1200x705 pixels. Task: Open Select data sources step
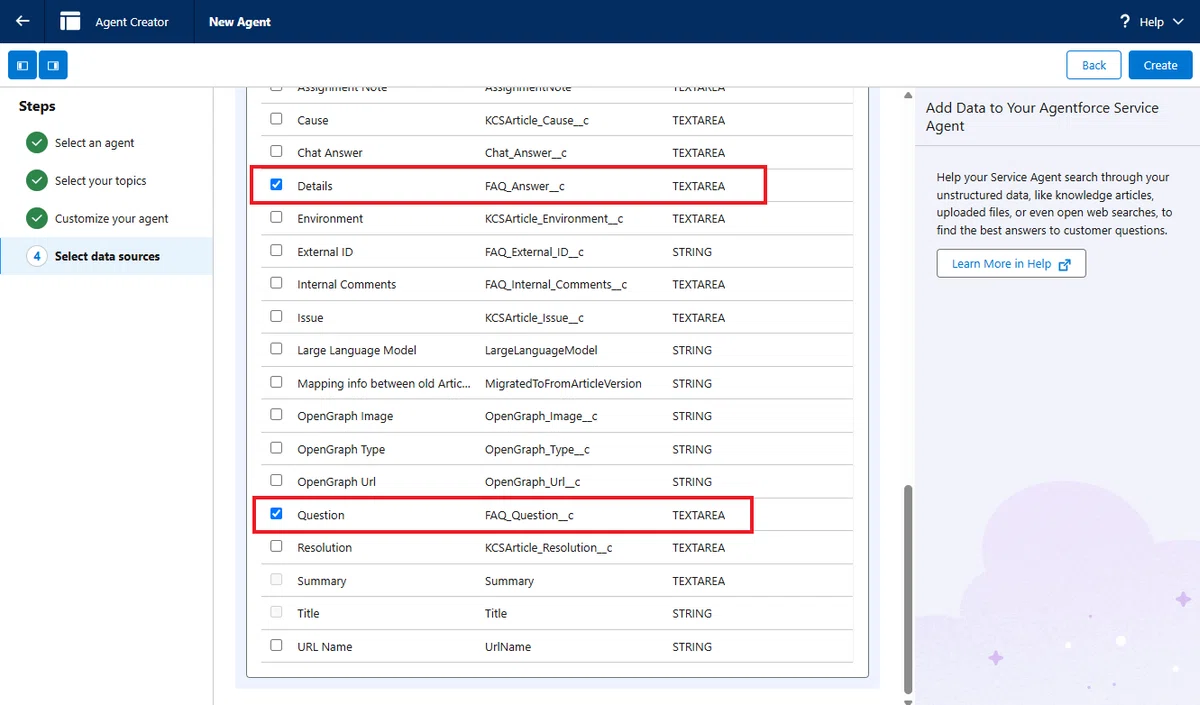[x=107, y=256]
